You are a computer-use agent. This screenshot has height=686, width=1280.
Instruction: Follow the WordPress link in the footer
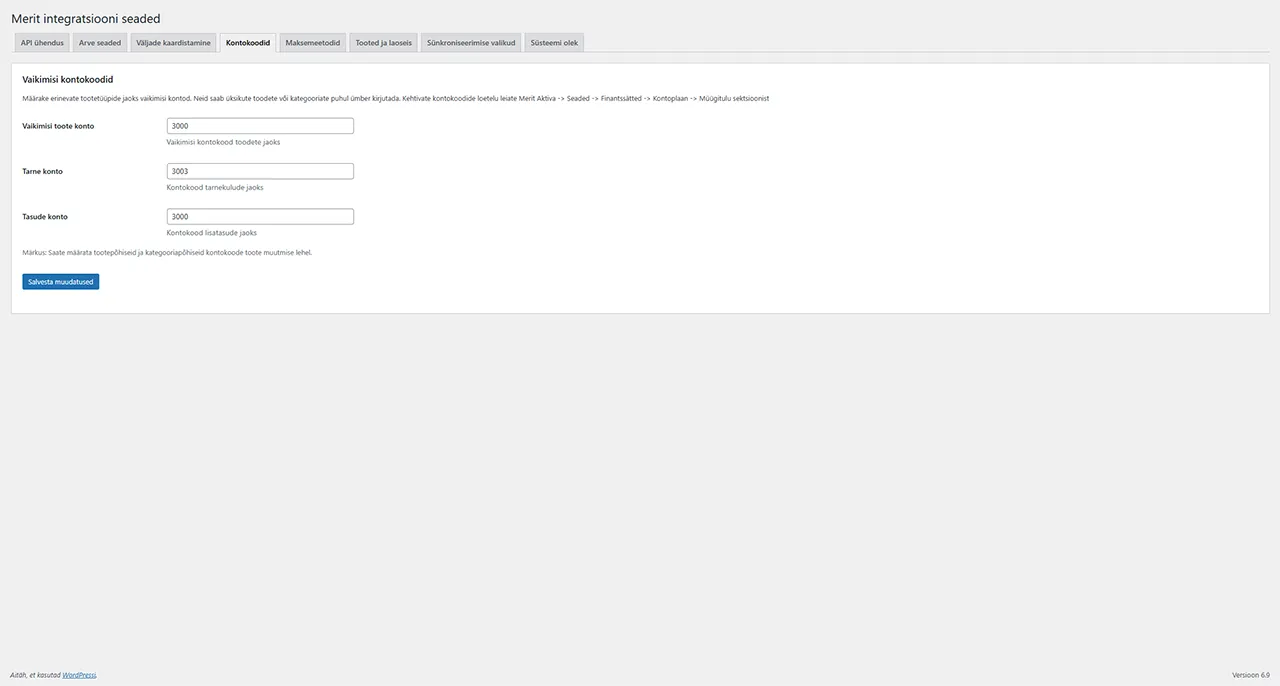(79, 675)
